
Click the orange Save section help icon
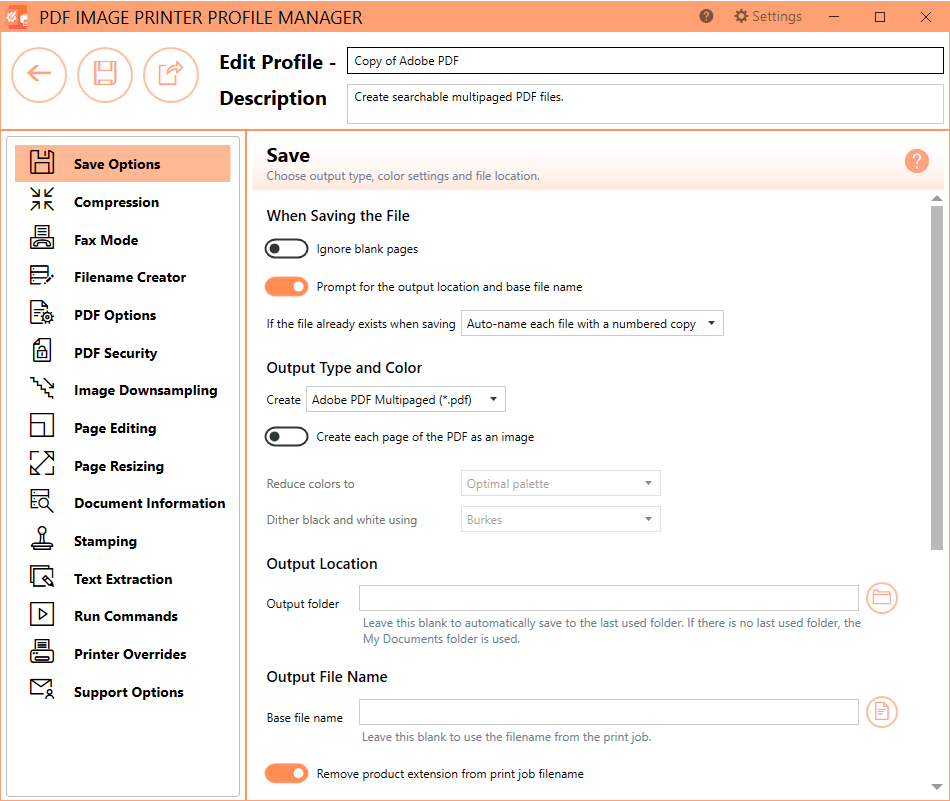(x=917, y=161)
